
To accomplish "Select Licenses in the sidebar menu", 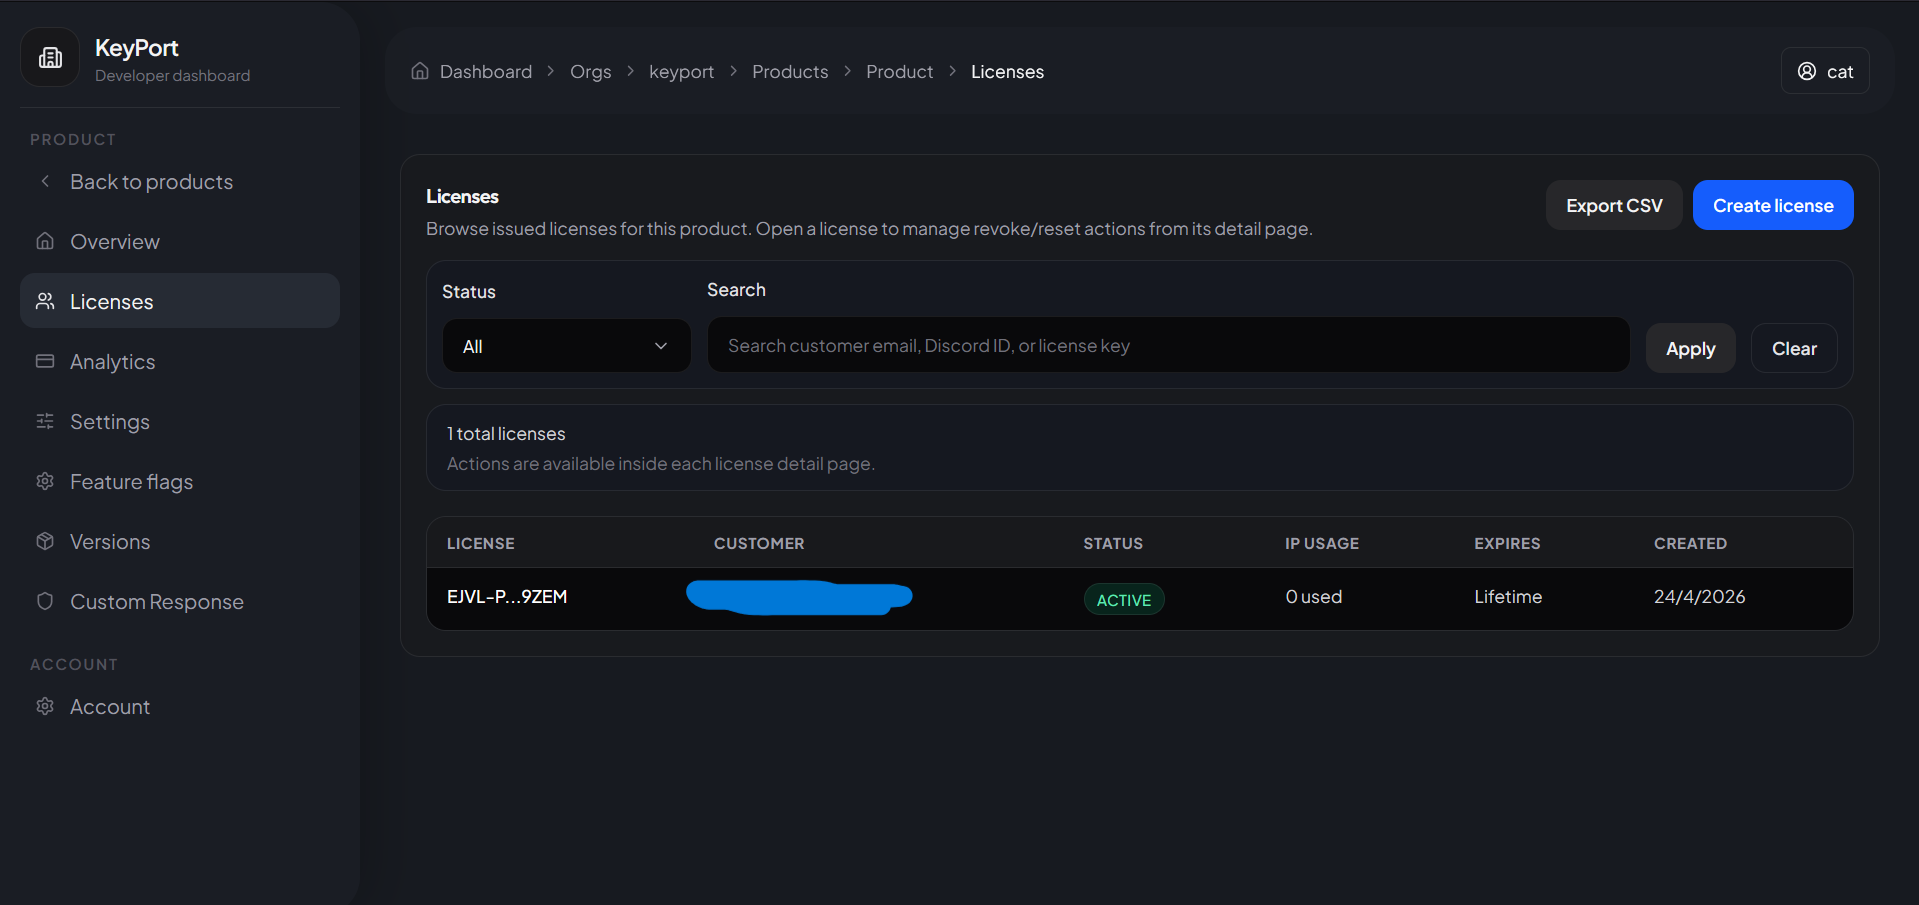I will [180, 301].
